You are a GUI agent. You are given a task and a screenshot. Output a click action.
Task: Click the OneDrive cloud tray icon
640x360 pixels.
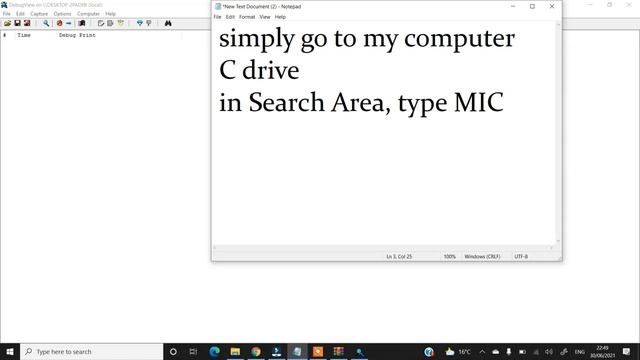click(496, 351)
